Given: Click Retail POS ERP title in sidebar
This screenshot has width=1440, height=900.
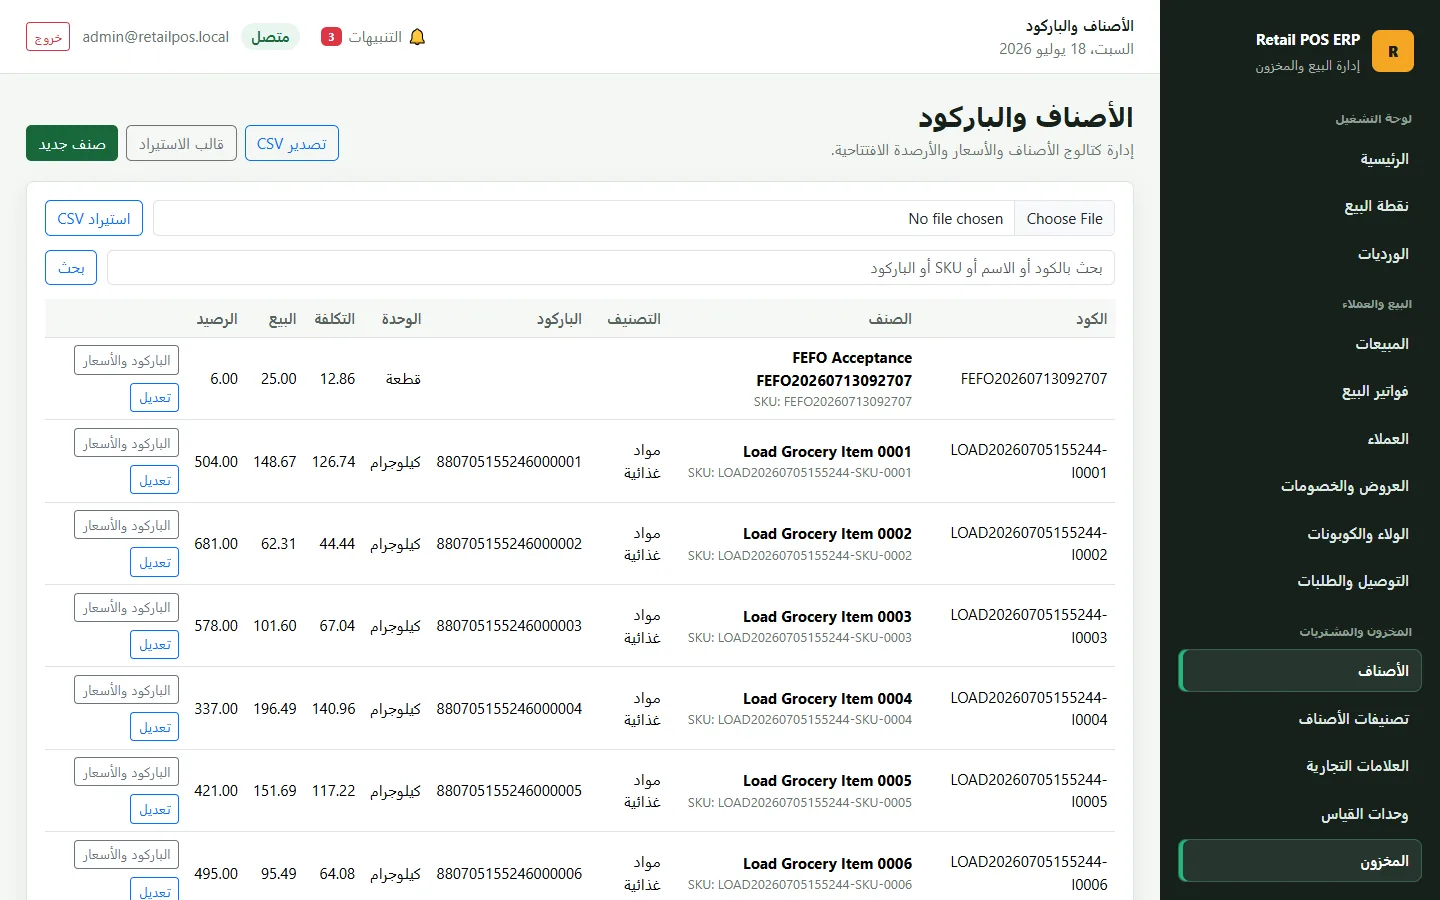Looking at the screenshot, I should pyautogui.click(x=1308, y=40).
